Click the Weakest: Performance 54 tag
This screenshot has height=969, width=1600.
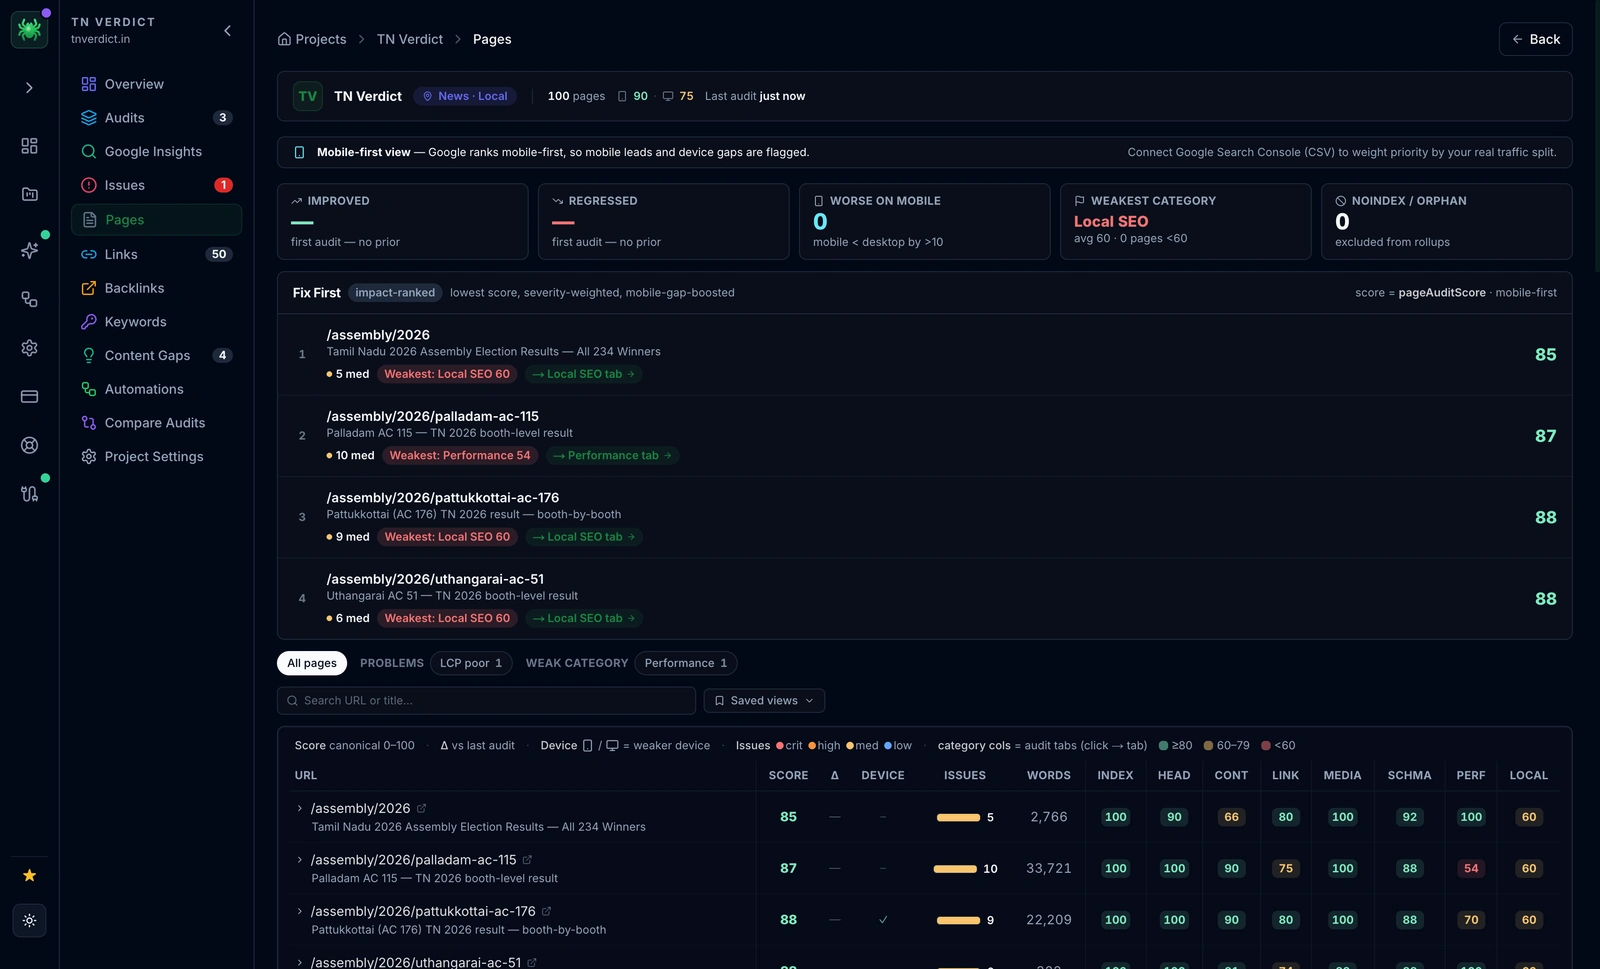[x=460, y=456]
